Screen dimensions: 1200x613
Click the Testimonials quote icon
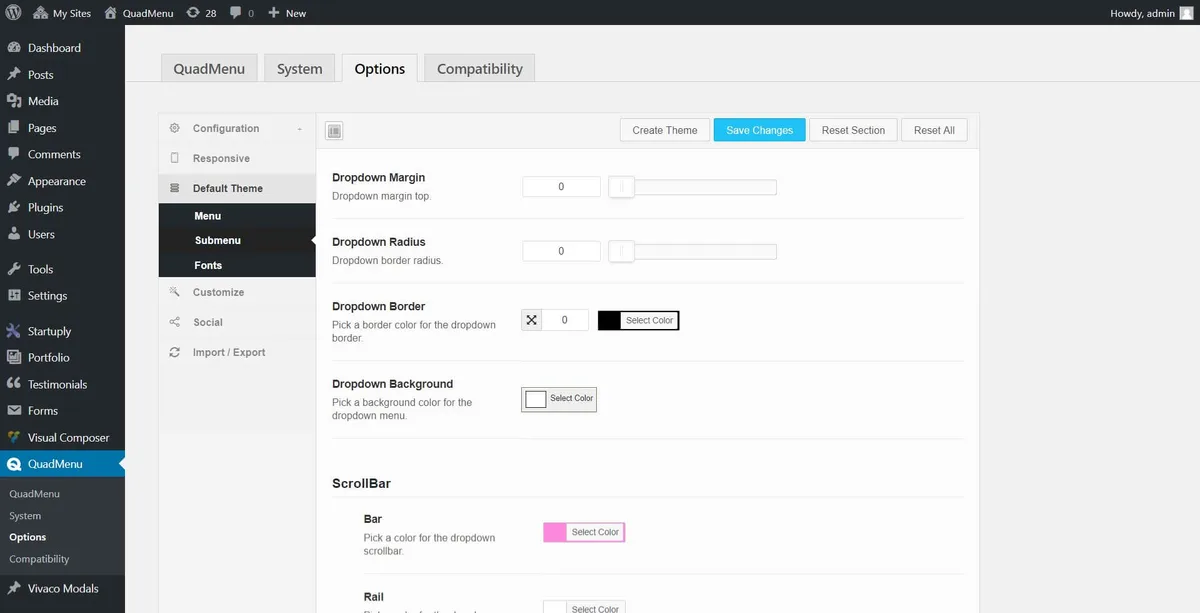click(14, 384)
